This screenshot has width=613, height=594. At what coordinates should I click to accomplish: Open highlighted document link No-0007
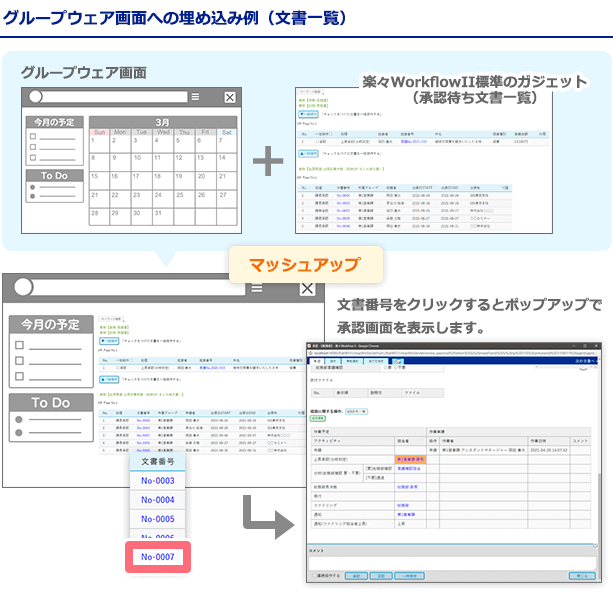(x=158, y=557)
